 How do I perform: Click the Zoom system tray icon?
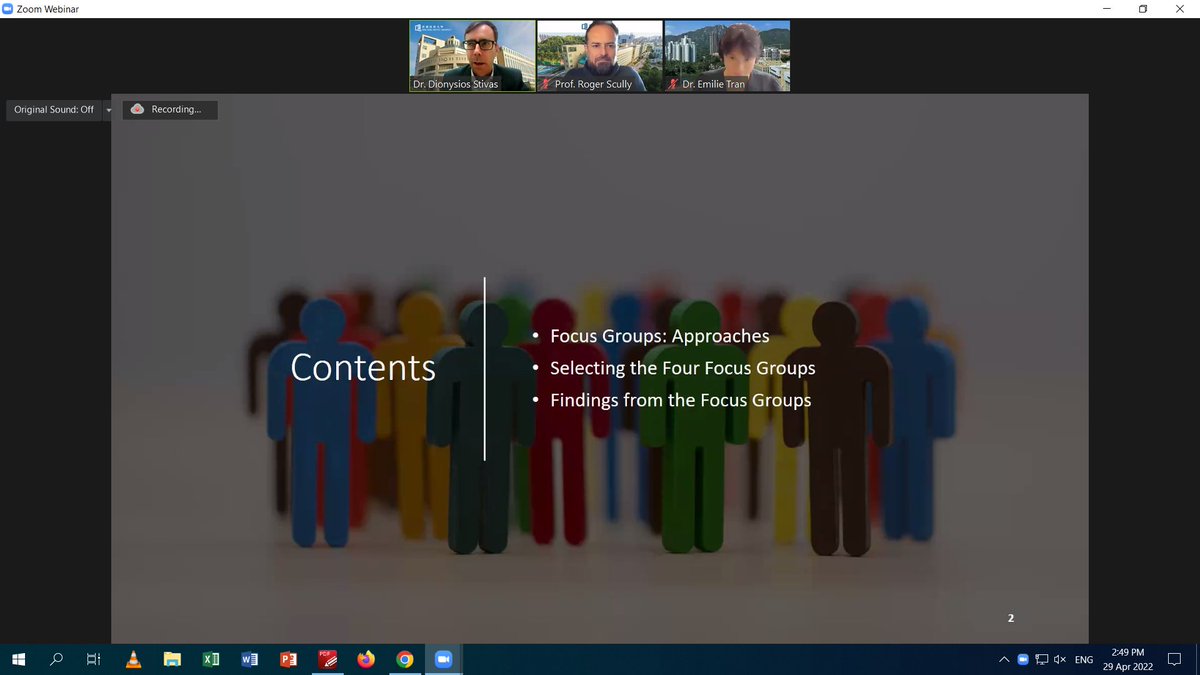click(x=1023, y=660)
